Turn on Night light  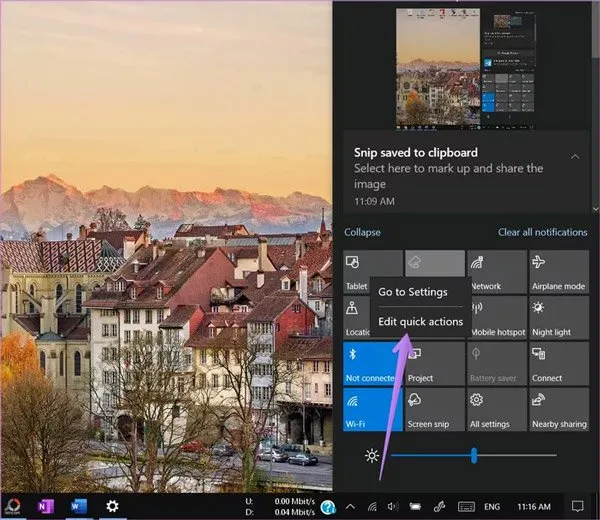click(558, 317)
